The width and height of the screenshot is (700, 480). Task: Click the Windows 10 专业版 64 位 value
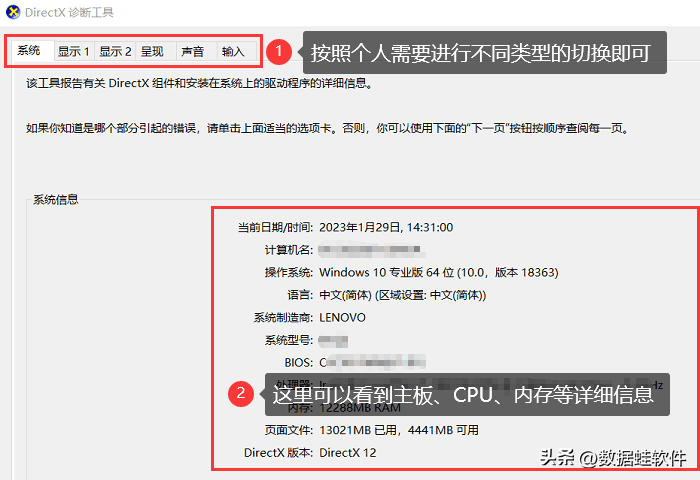click(x=439, y=272)
